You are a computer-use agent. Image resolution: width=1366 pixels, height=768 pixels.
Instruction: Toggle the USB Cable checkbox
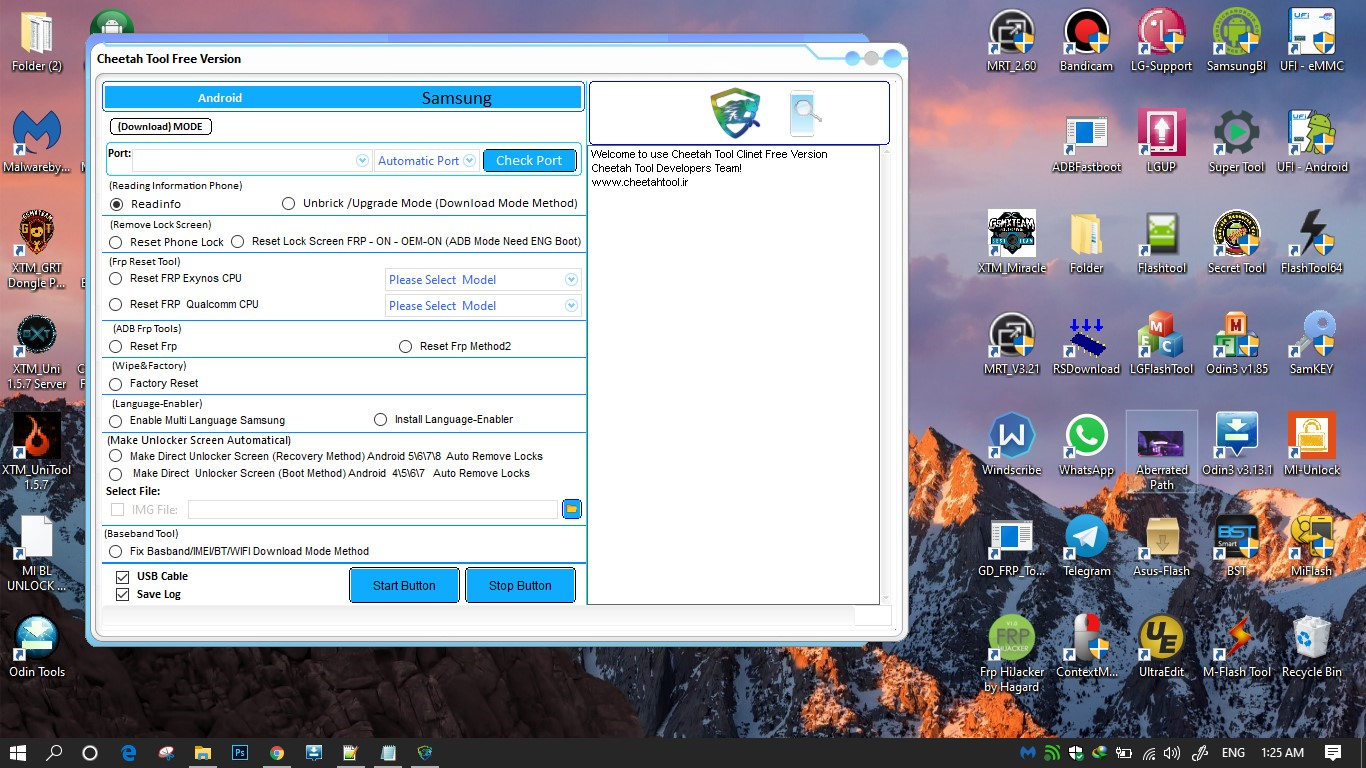pyautogui.click(x=122, y=577)
